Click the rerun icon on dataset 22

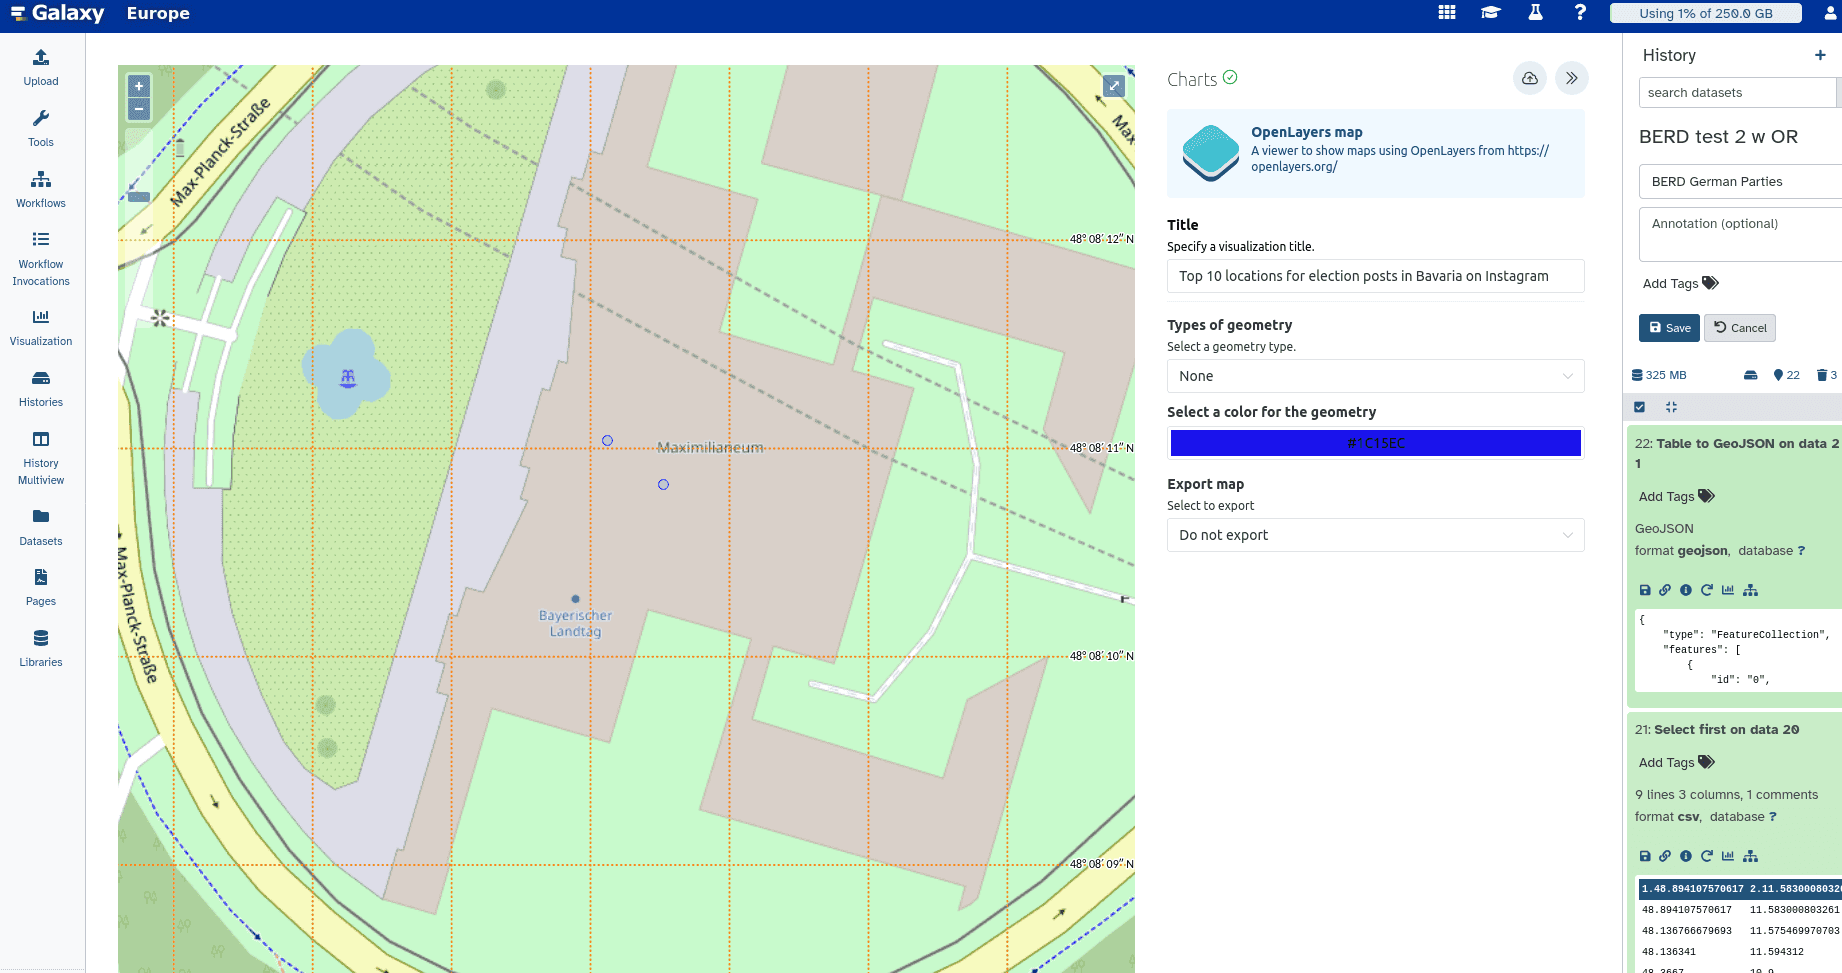click(1707, 590)
